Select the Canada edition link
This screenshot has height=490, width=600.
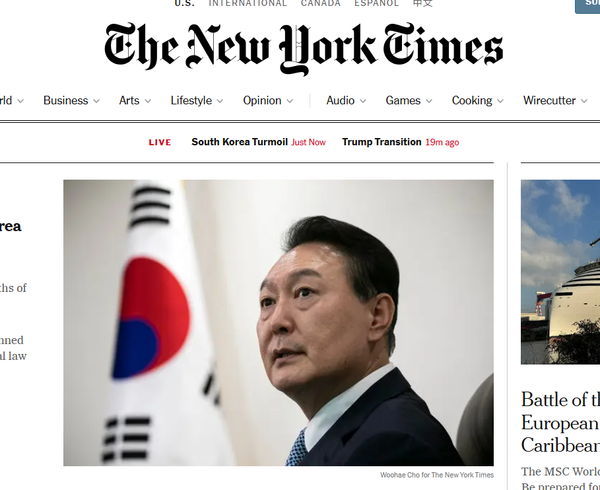coord(320,3)
